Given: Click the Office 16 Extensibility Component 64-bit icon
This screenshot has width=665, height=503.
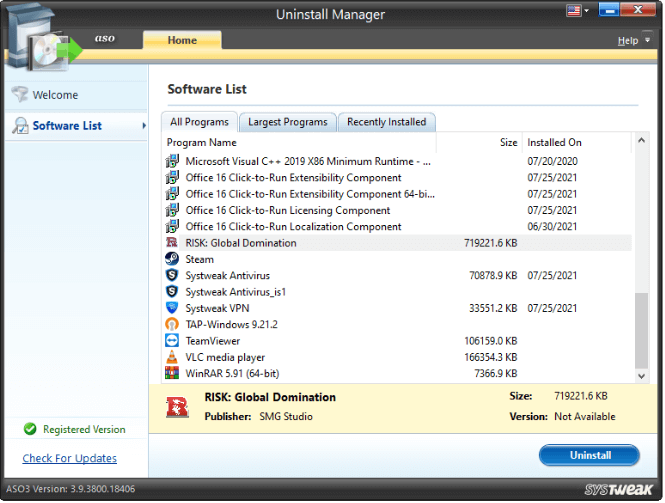Looking at the screenshot, I should click(172, 194).
